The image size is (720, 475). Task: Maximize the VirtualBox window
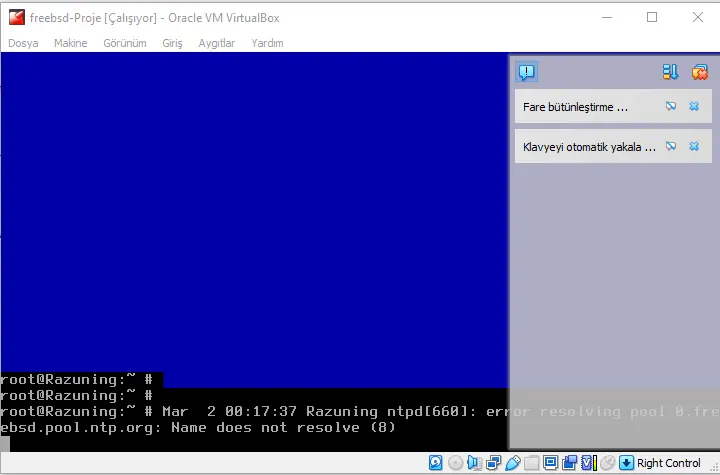652,17
